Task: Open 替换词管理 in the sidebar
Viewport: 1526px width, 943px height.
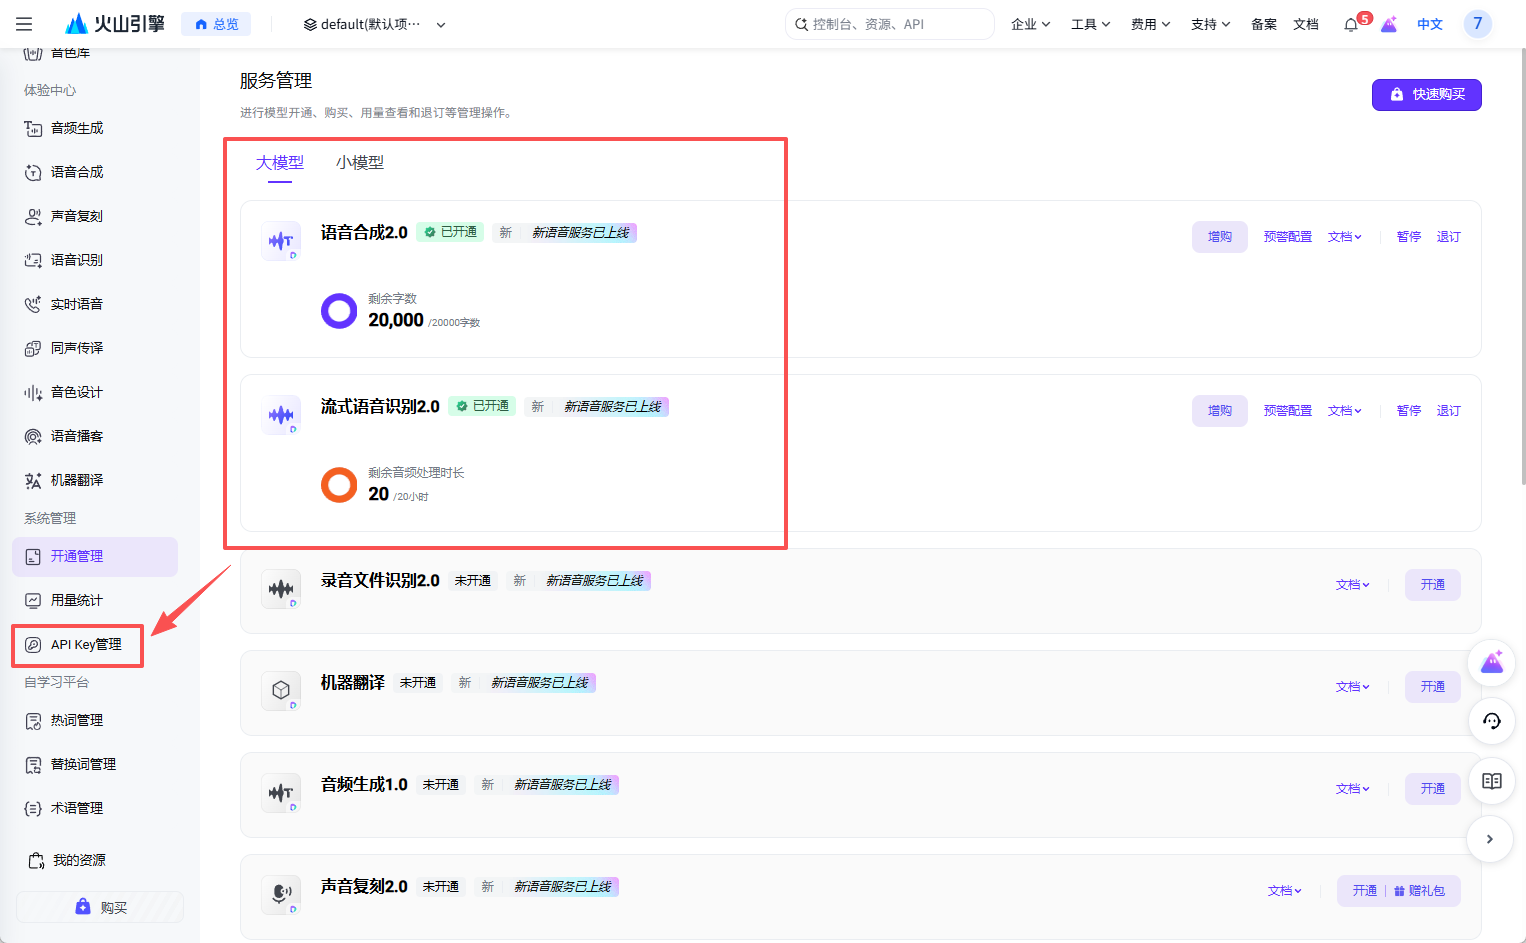Action: (x=95, y=764)
